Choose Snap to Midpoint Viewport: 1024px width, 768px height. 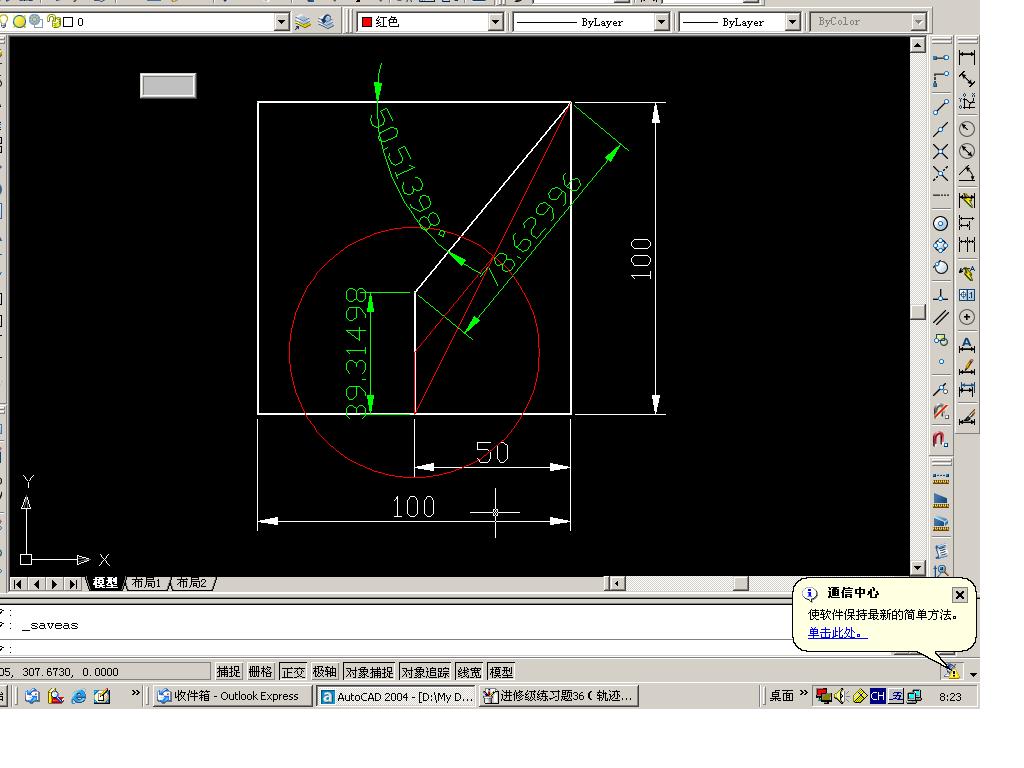click(x=940, y=129)
